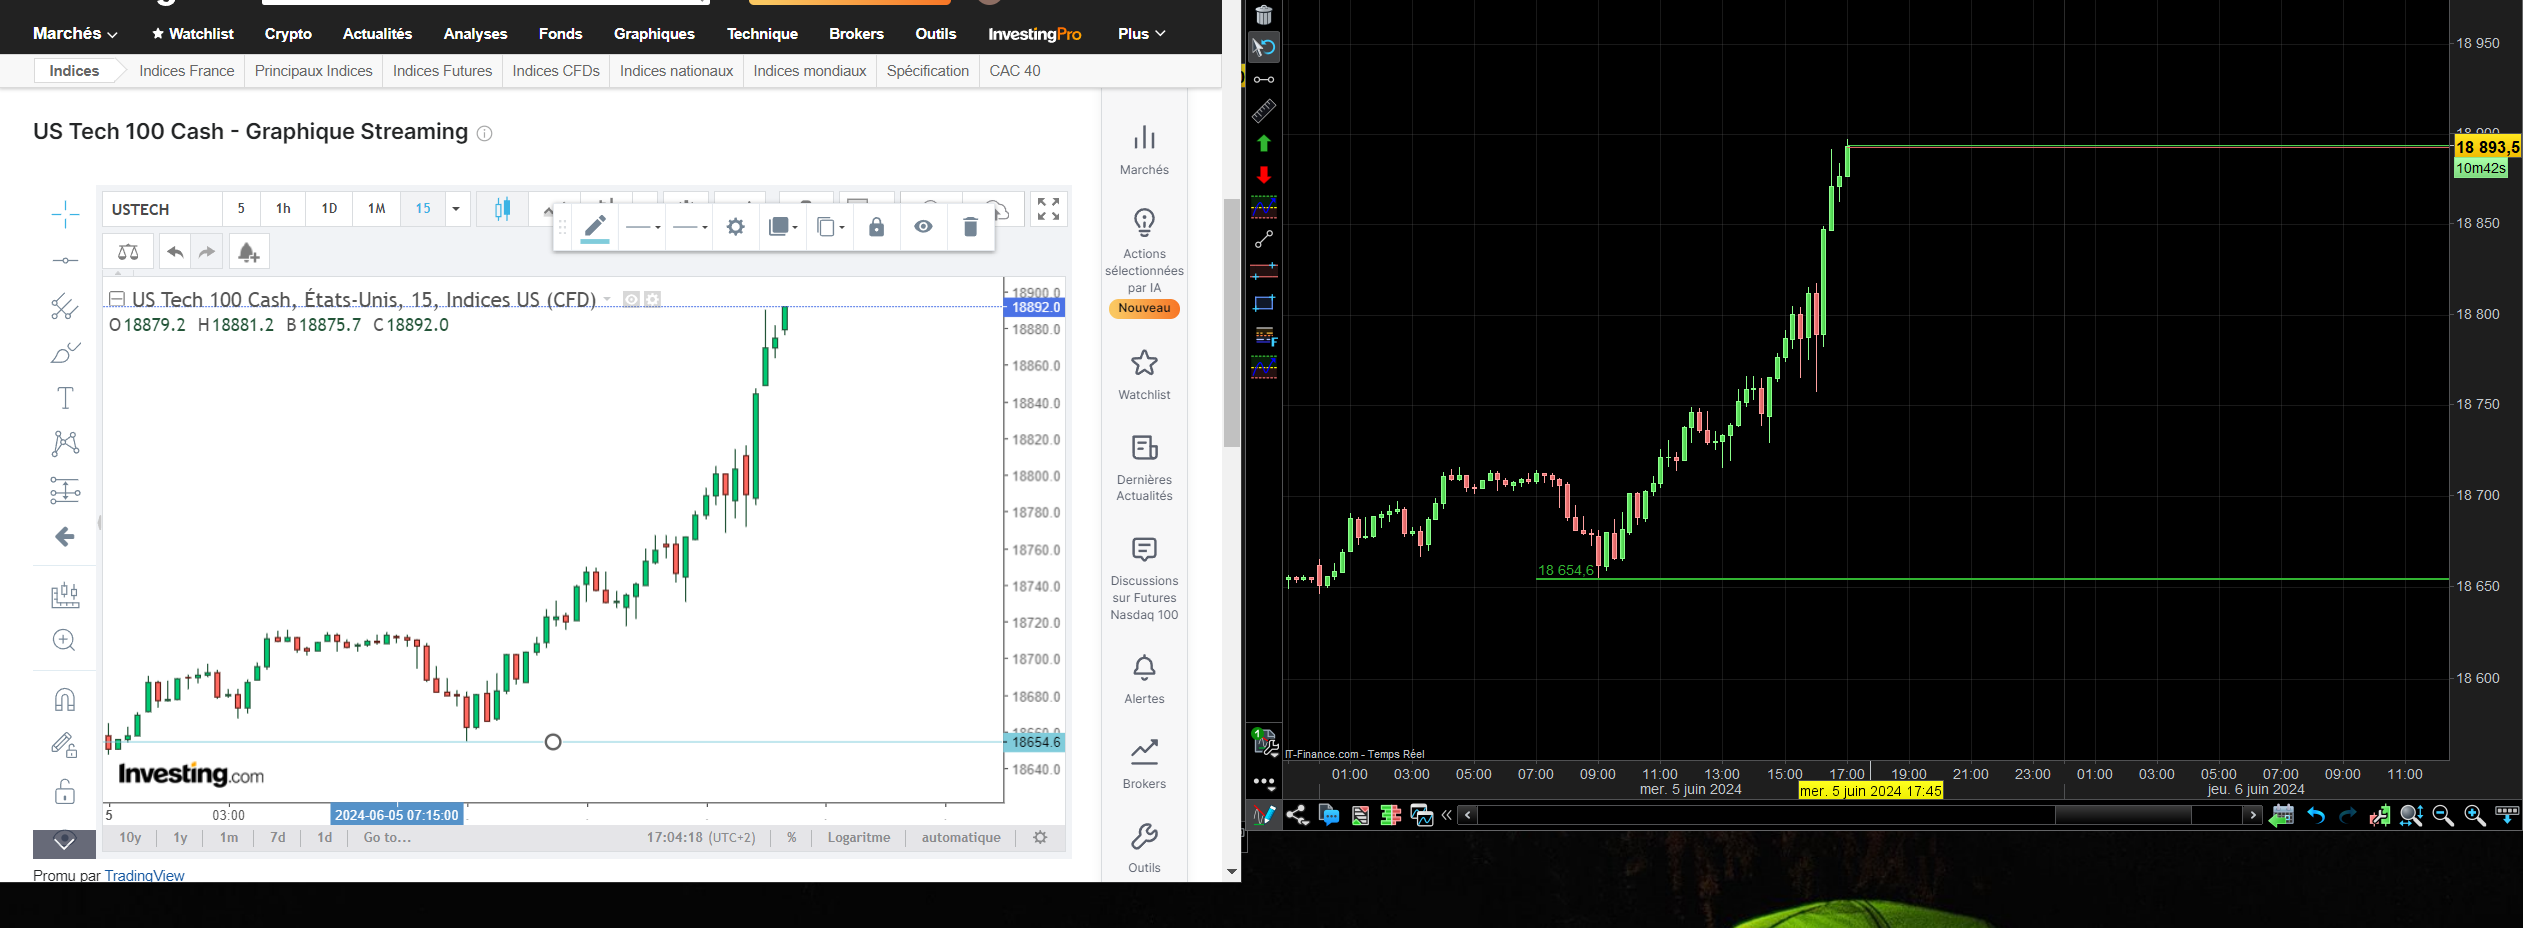
Task: Toggle automatique scale
Action: 961,838
